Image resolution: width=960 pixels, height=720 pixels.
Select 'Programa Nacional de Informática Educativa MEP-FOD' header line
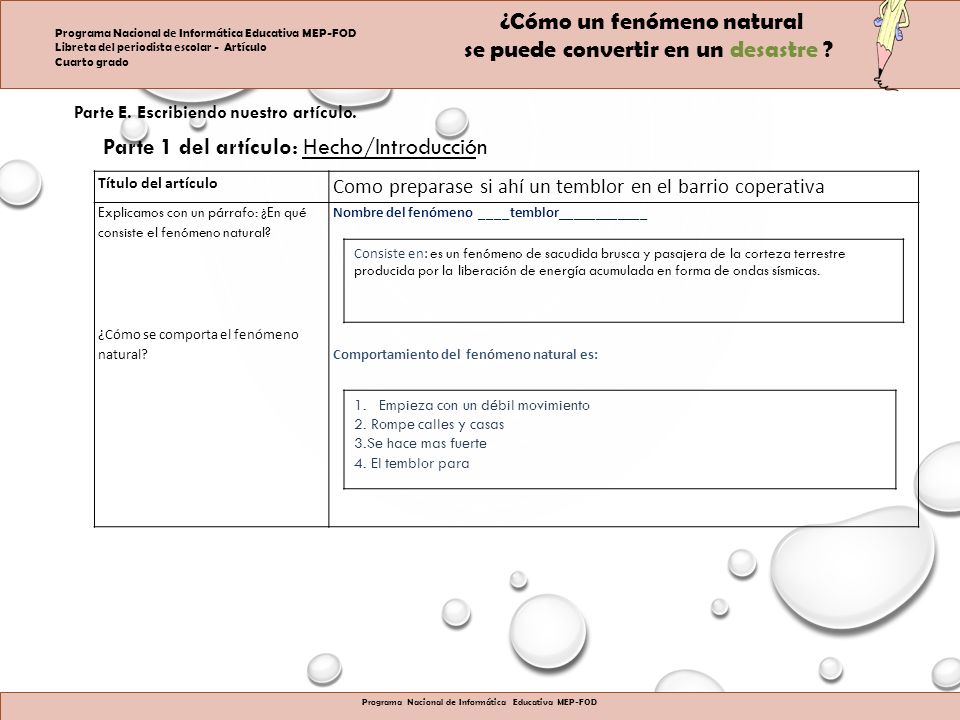(x=206, y=33)
